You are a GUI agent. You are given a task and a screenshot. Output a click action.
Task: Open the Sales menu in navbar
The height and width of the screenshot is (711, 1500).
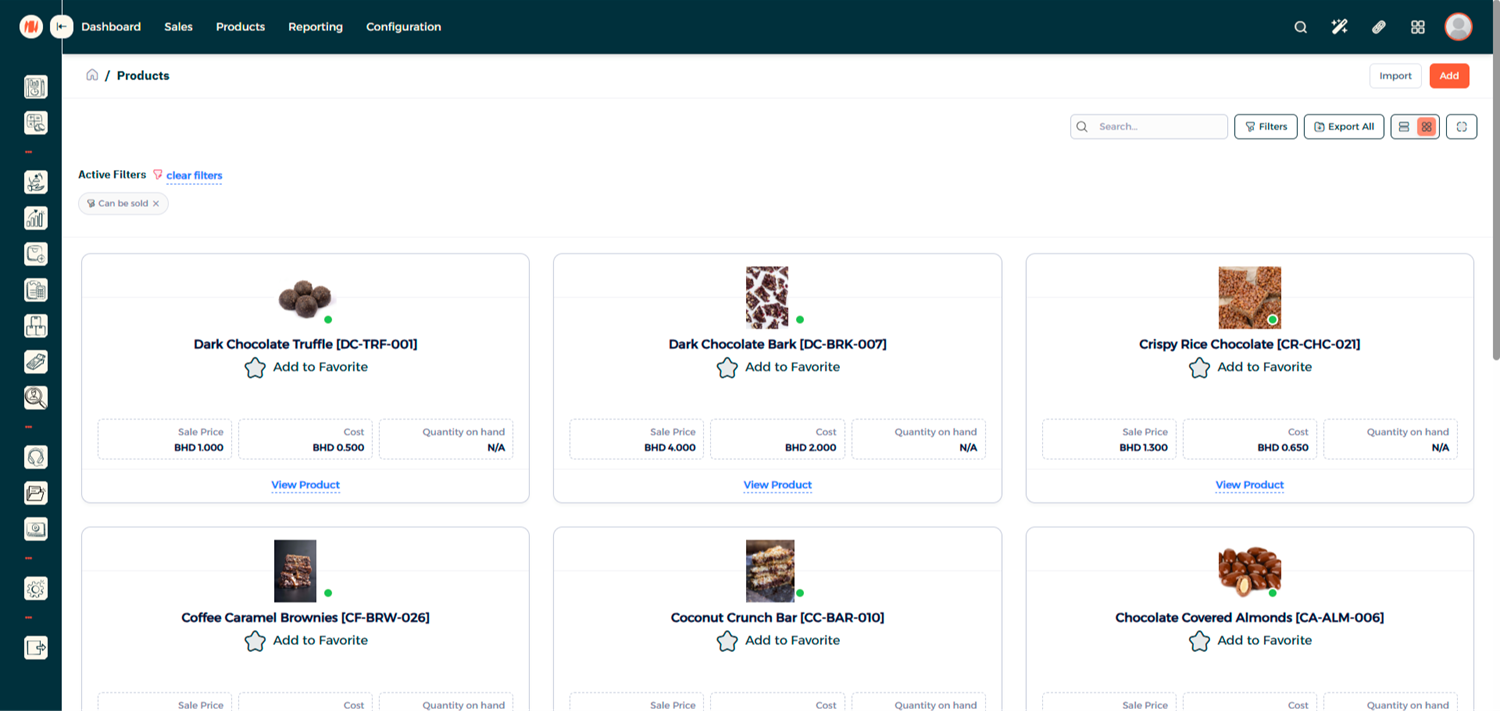pyautogui.click(x=178, y=27)
